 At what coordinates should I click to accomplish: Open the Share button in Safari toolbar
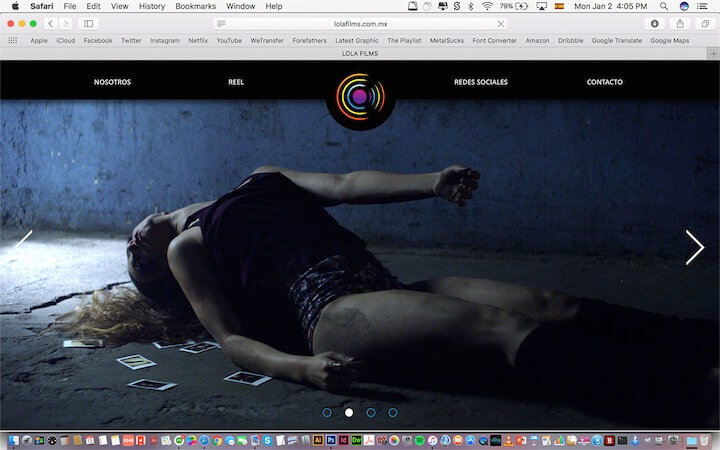pyautogui.click(x=680, y=23)
